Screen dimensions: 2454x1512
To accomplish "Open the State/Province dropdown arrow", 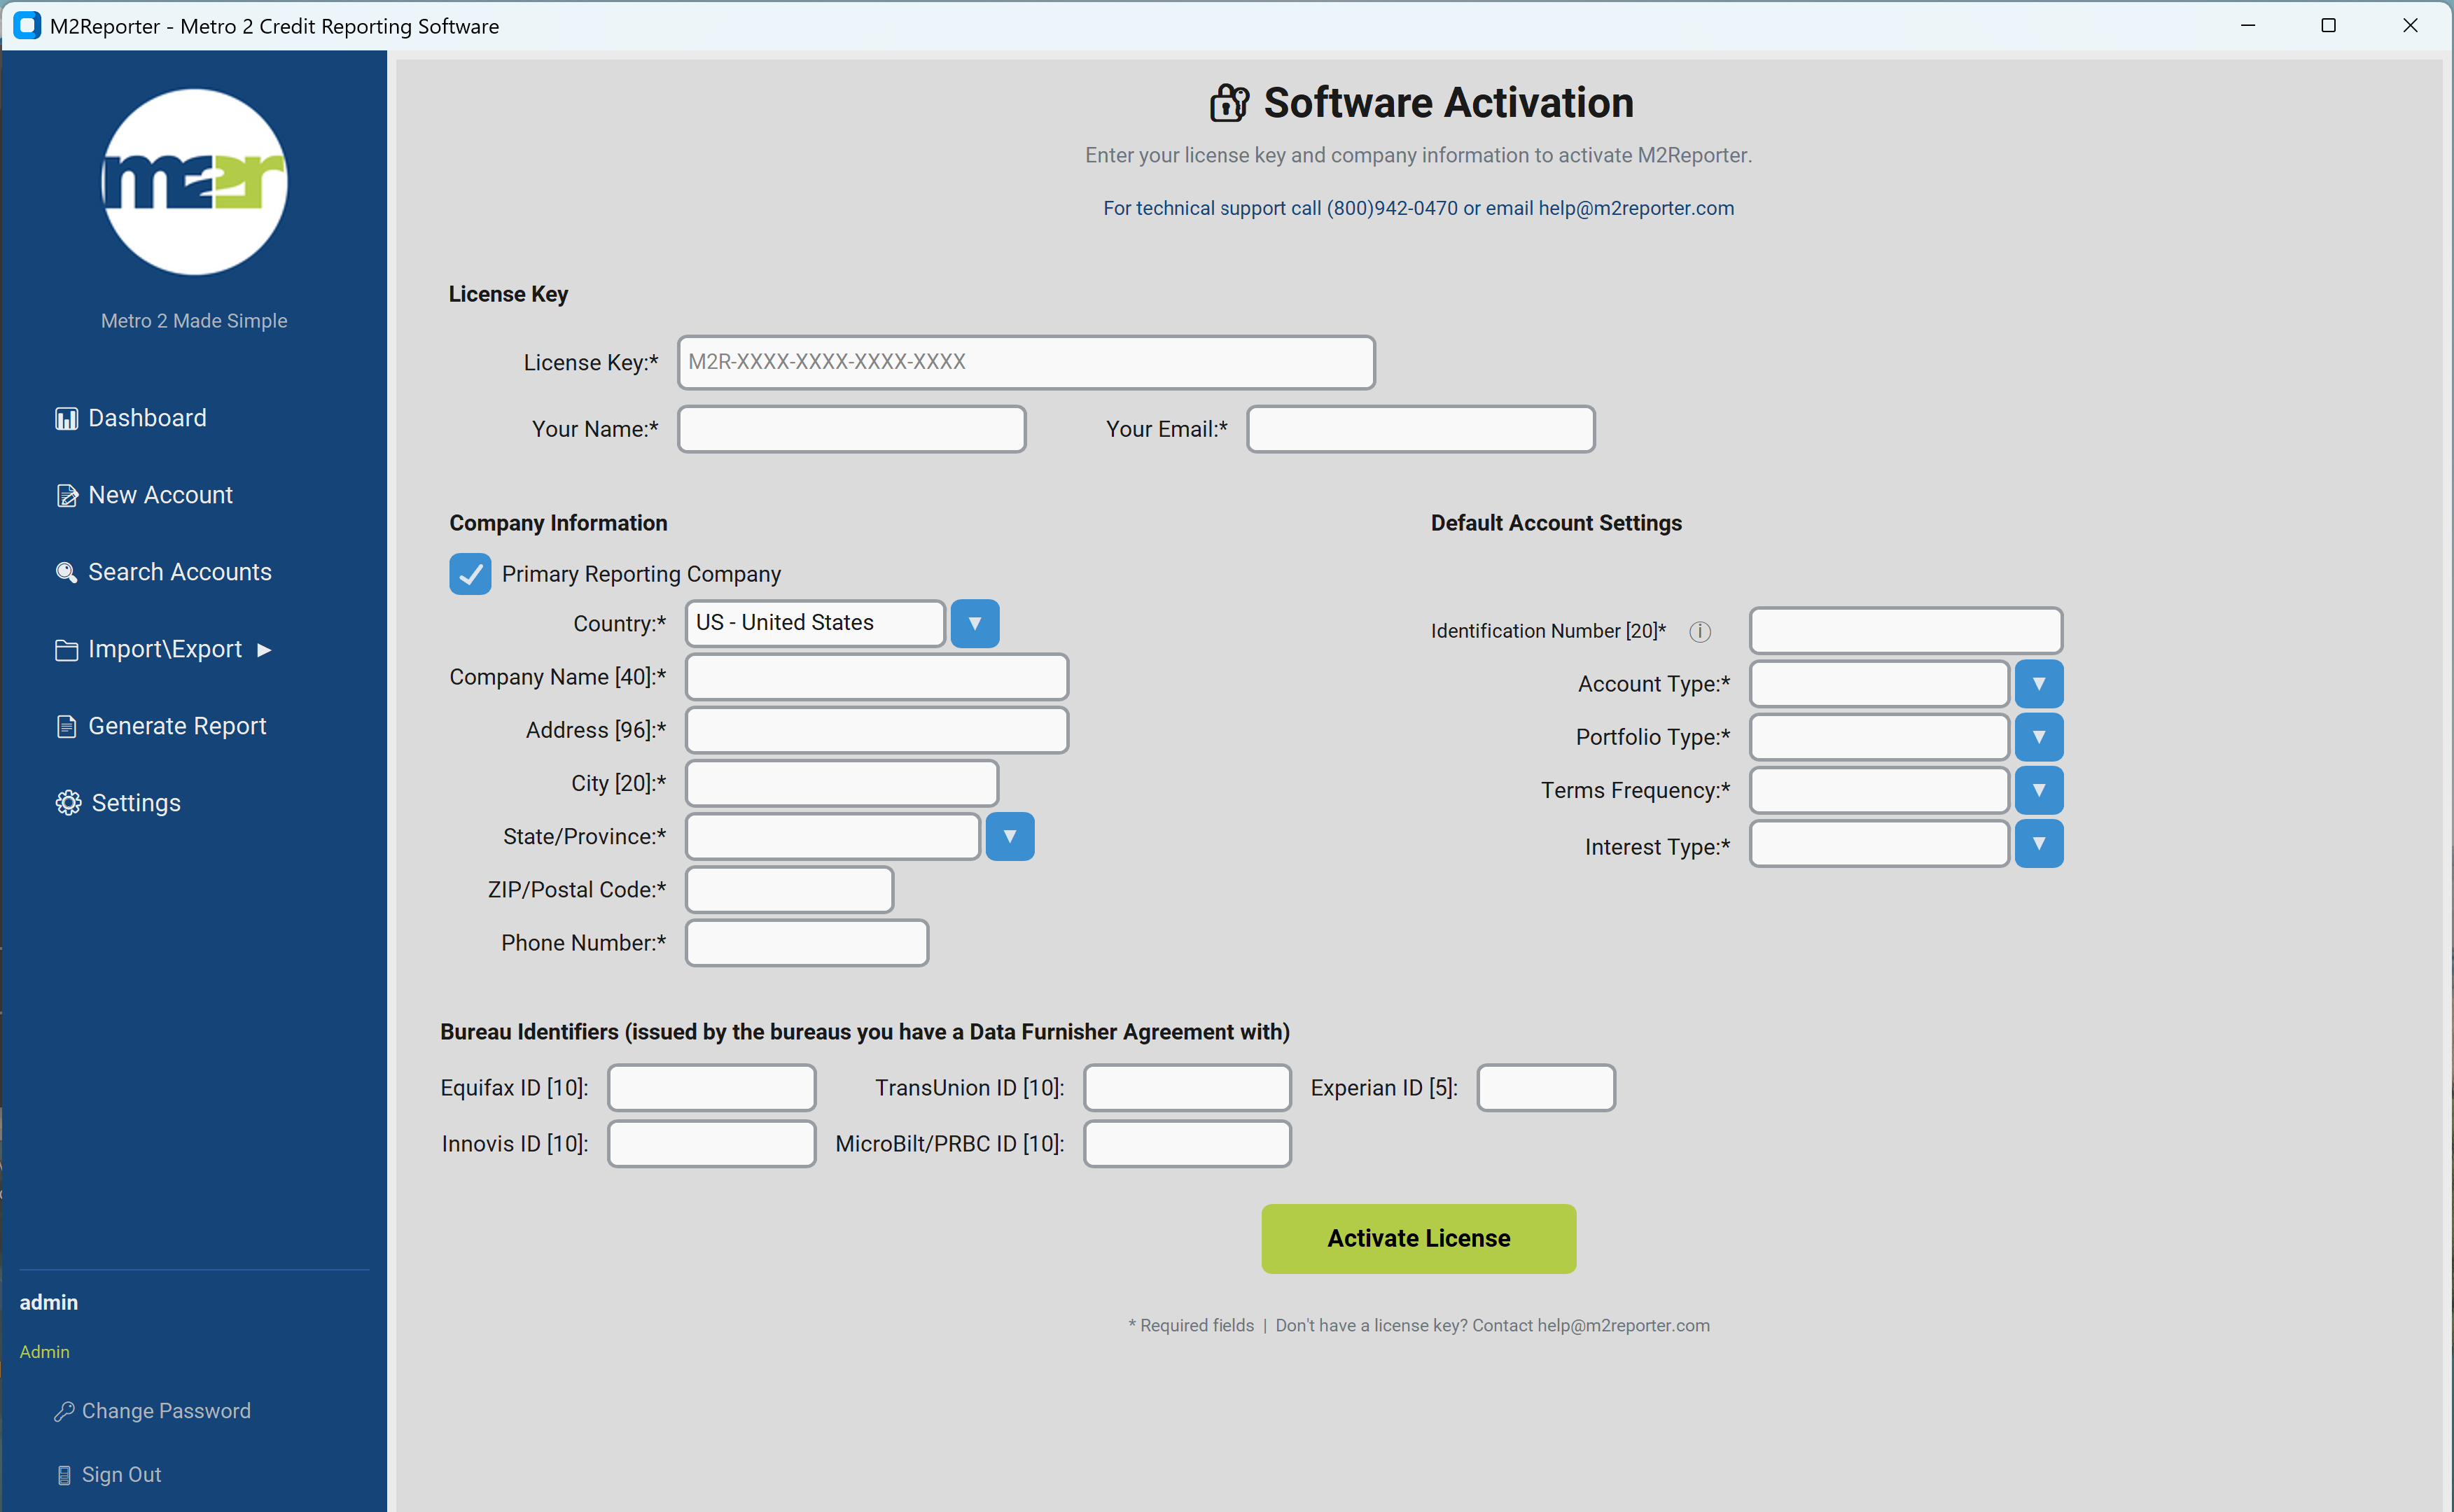I will click(1010, 837).
